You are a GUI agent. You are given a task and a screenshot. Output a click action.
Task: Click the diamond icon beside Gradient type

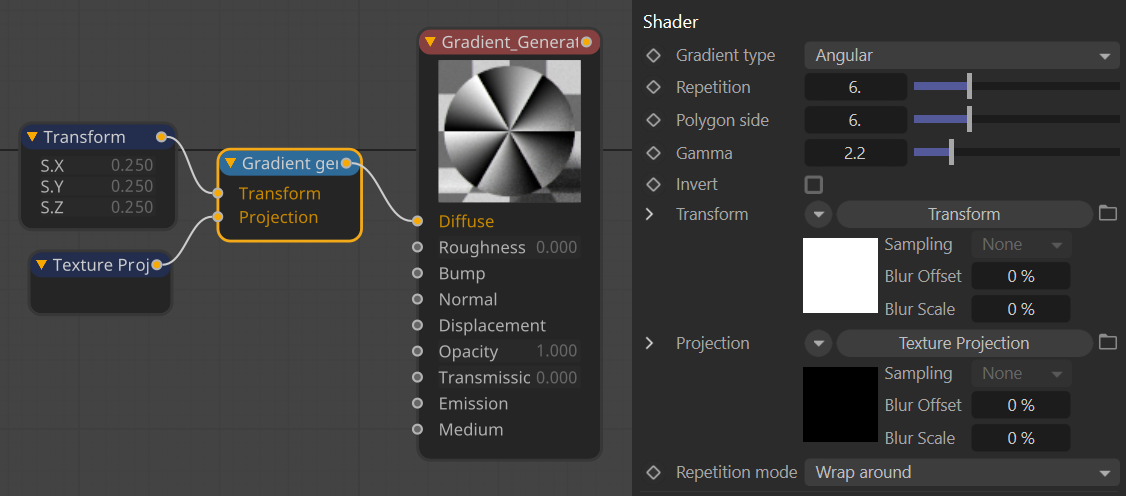point(654,55)
